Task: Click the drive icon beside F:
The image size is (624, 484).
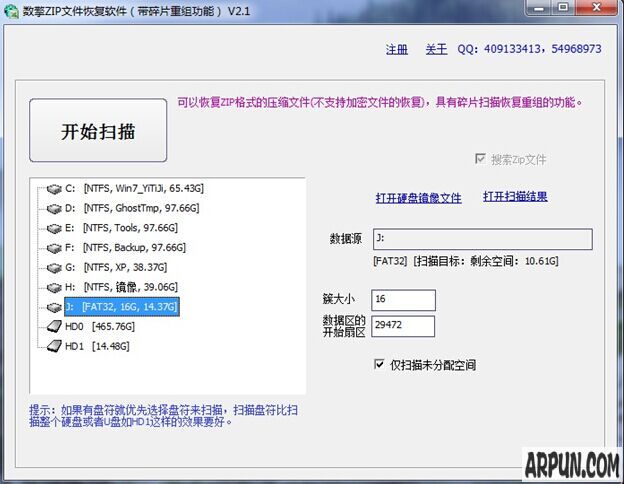Action: (x=54, y=248)
